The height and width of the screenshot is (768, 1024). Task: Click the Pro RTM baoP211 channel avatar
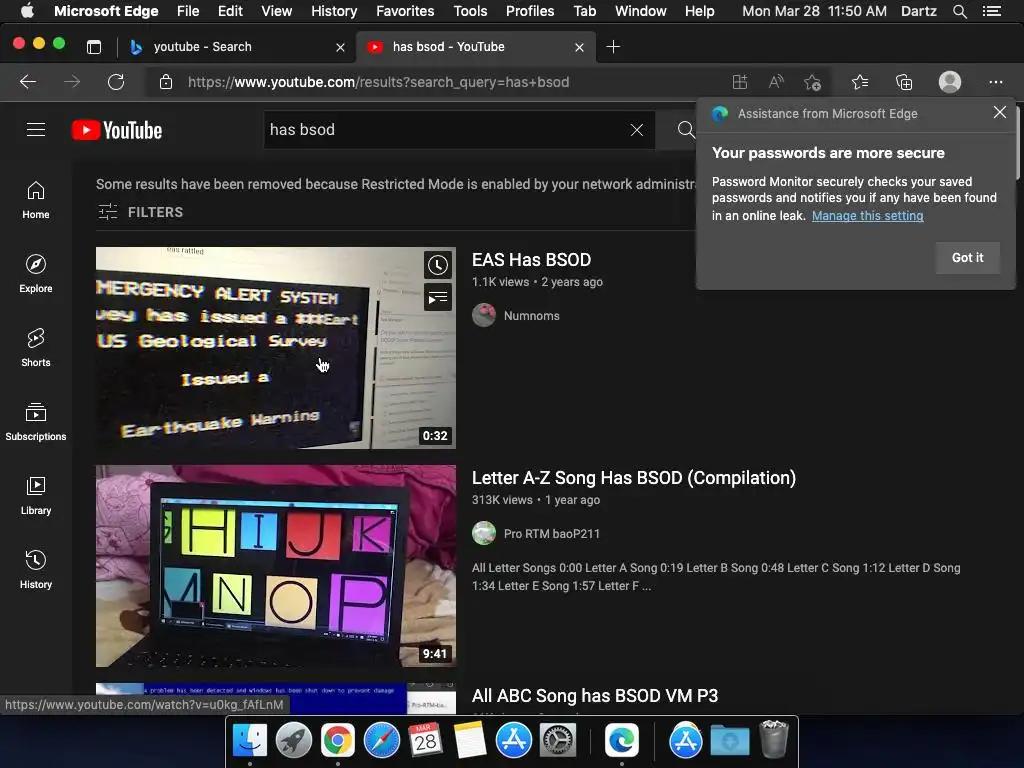(x=484, y=534)
